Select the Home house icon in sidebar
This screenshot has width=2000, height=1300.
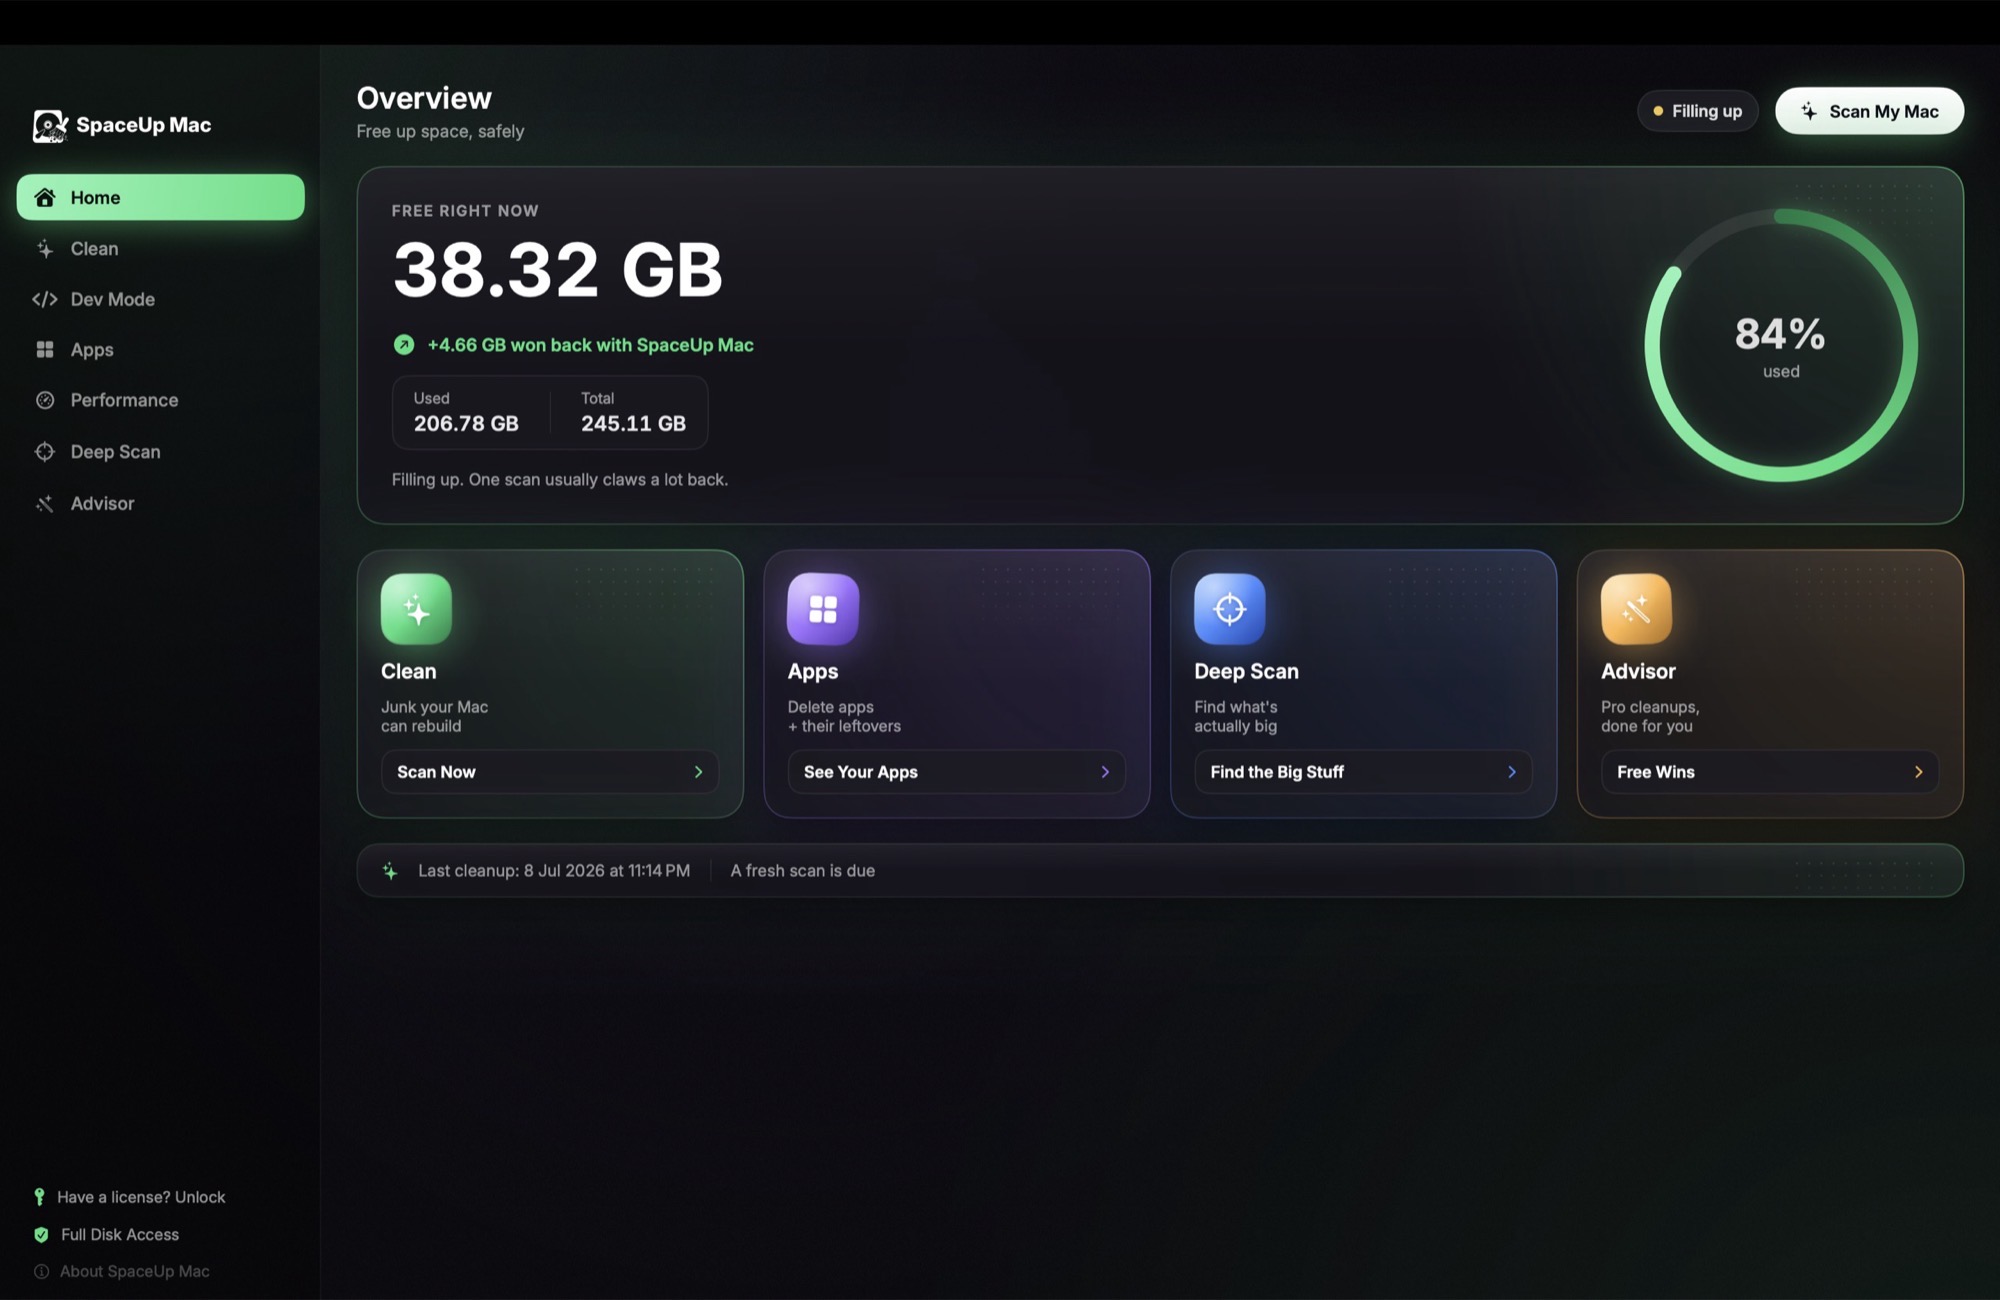(x=45, y=198)
